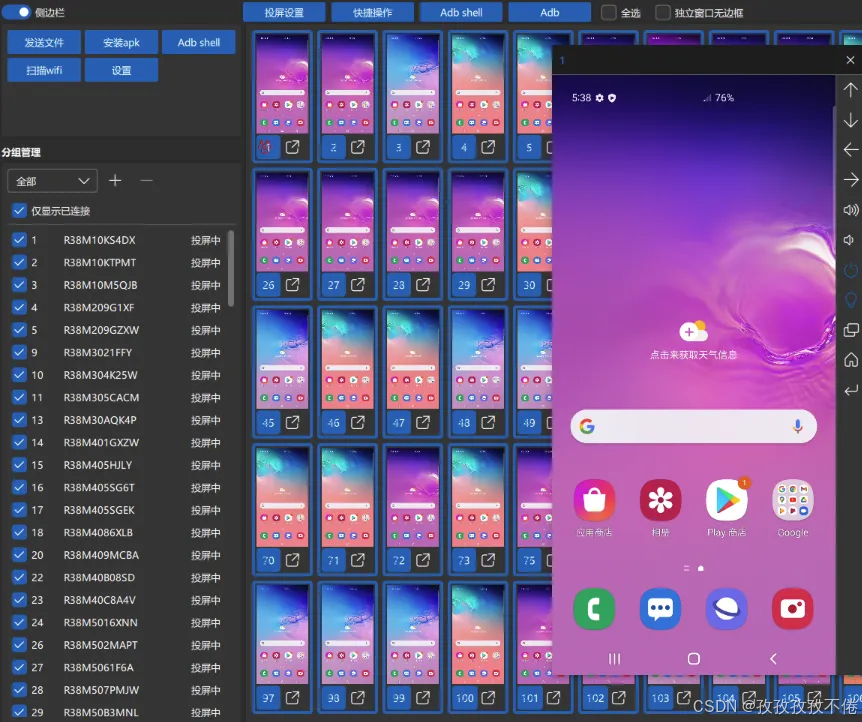Select device row R38M507PMJW

[117, 690]
